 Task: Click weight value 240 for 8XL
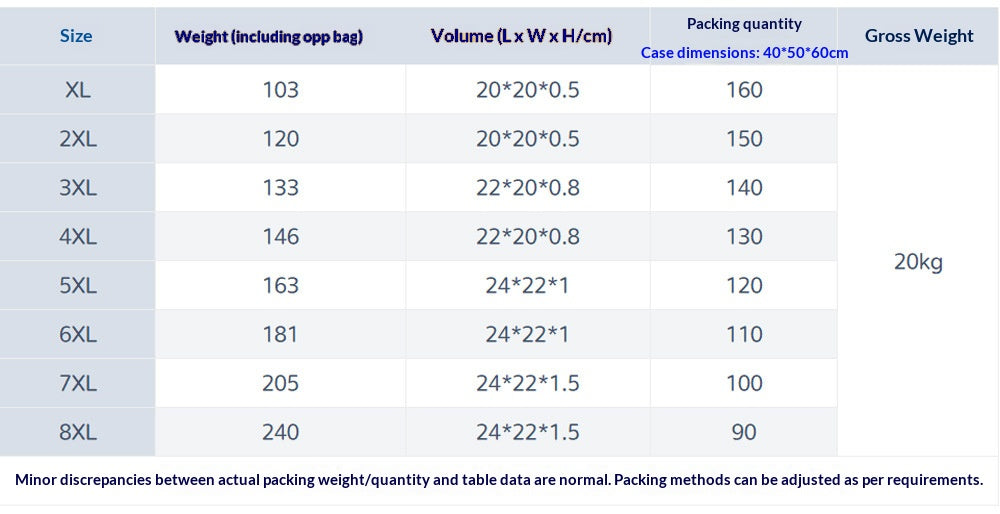click(x=281, y=432)
